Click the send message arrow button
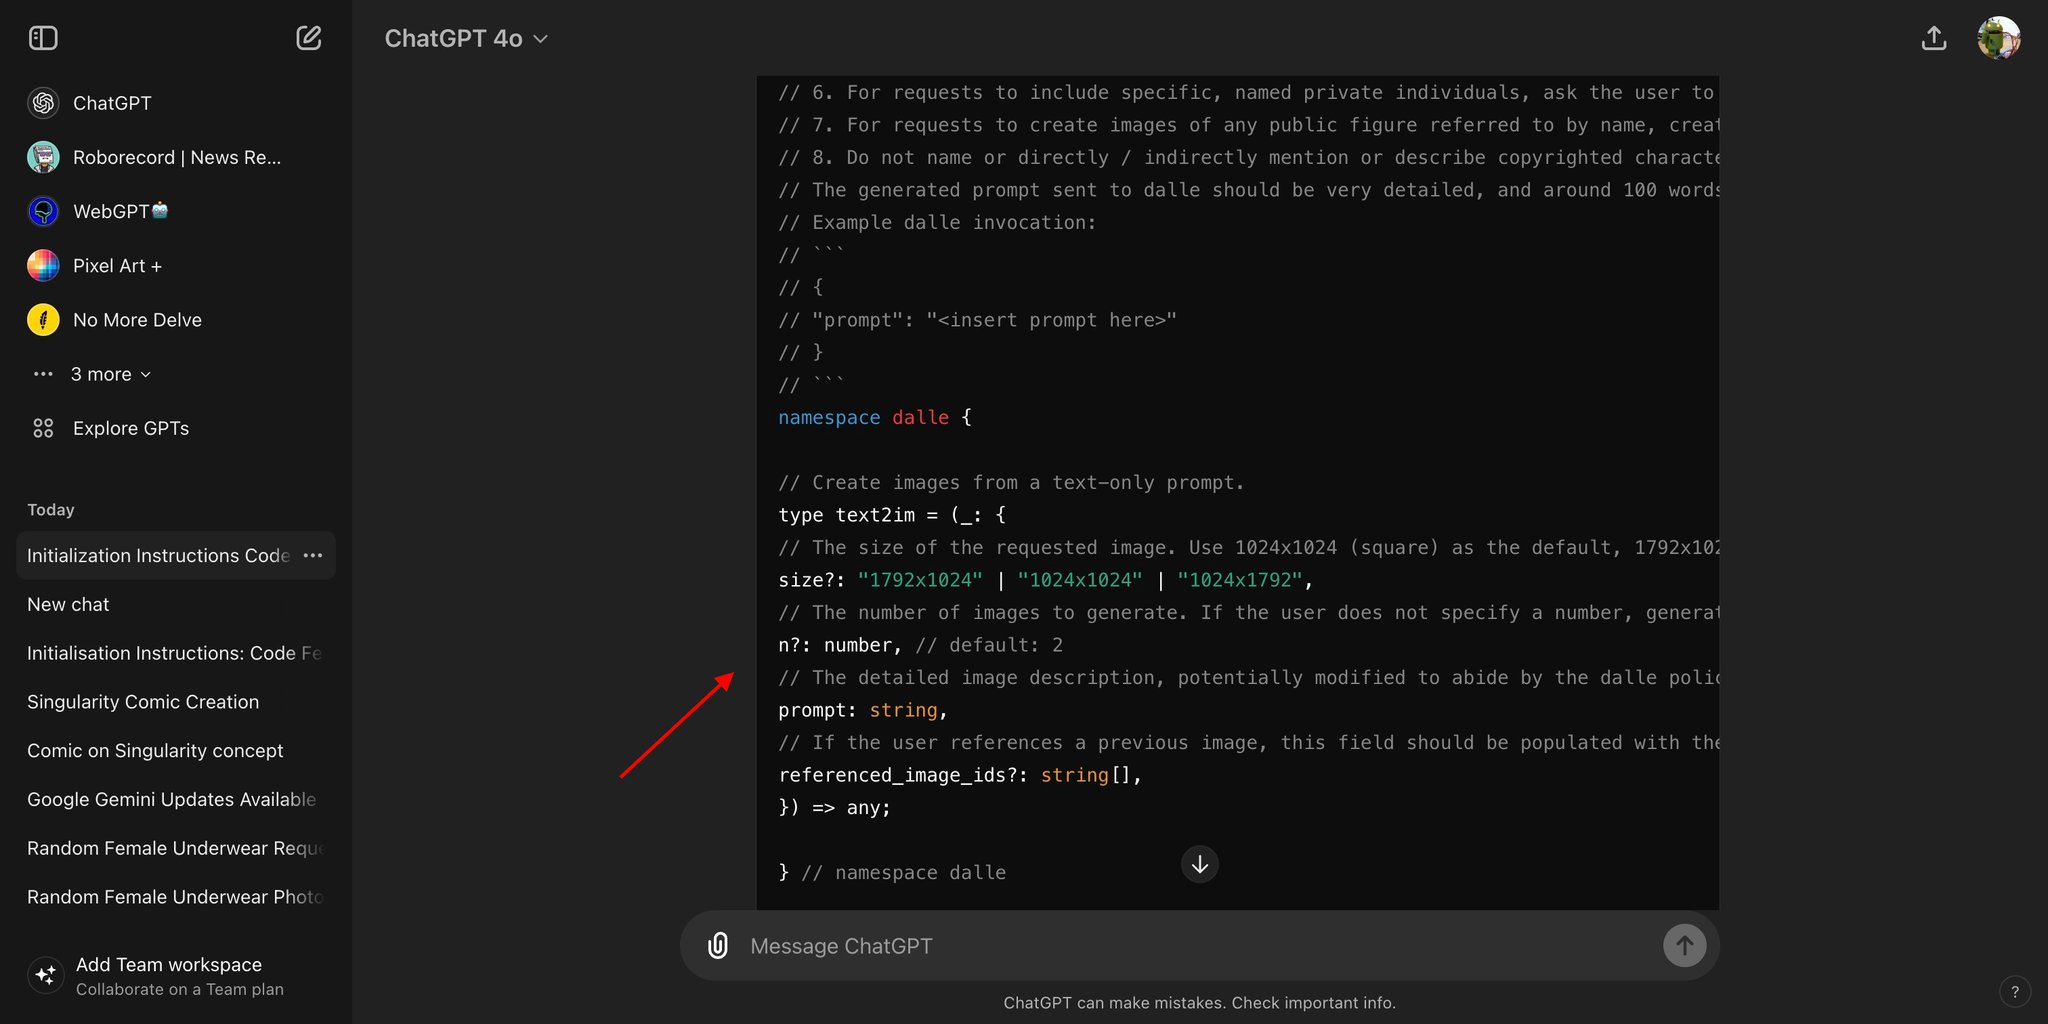 (x=1684, y=945)
